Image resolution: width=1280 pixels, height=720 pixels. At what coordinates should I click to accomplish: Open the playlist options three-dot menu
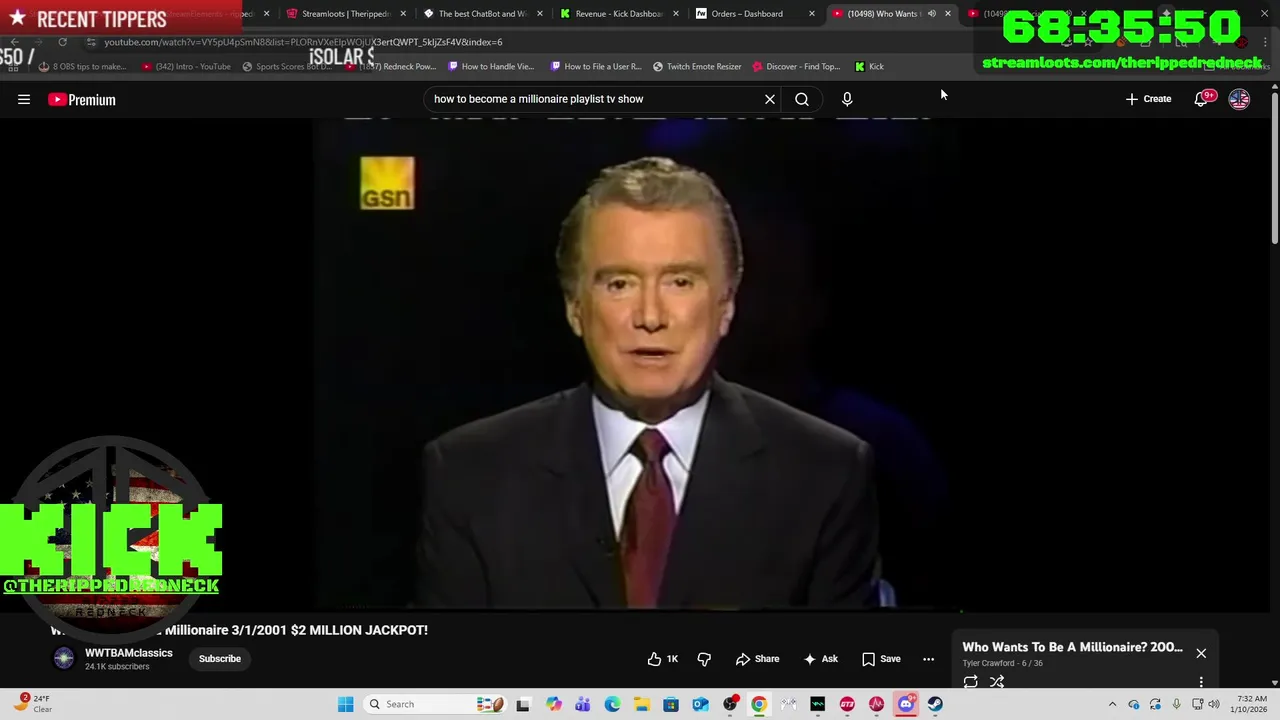click(x=1201, y=682)
